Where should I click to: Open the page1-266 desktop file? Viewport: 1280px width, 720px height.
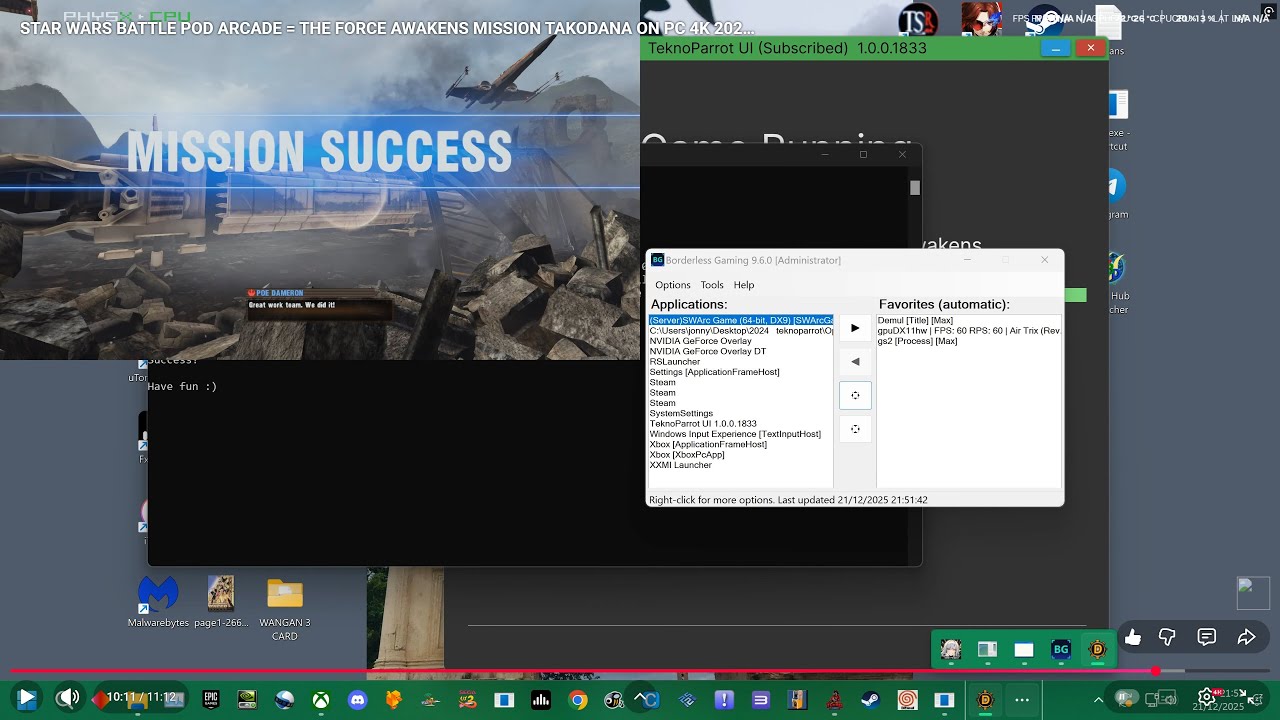click(221, 603)
